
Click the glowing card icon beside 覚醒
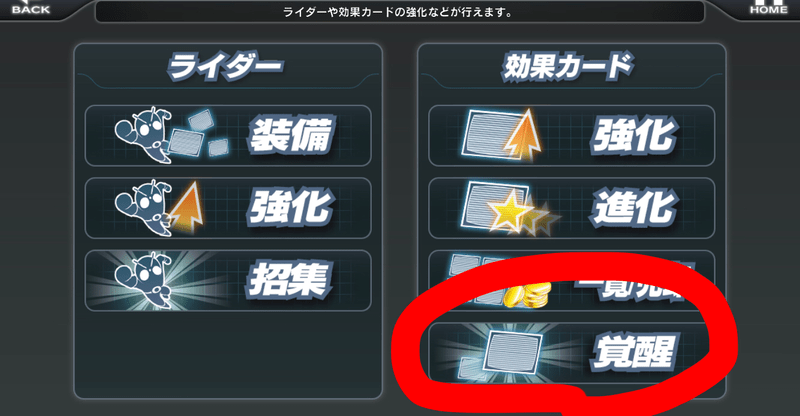(503, 352)
